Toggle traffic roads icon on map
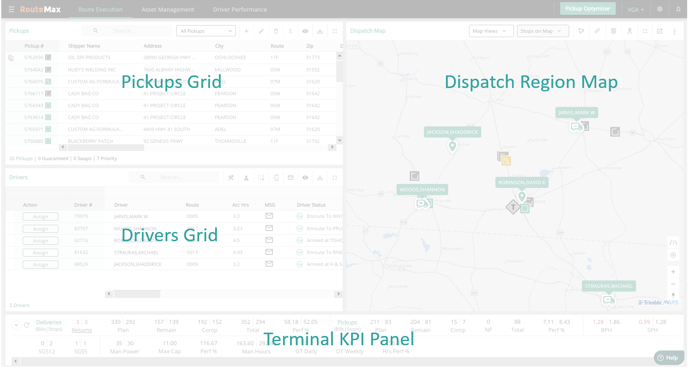The image size is (688, 368). point(673,243)
